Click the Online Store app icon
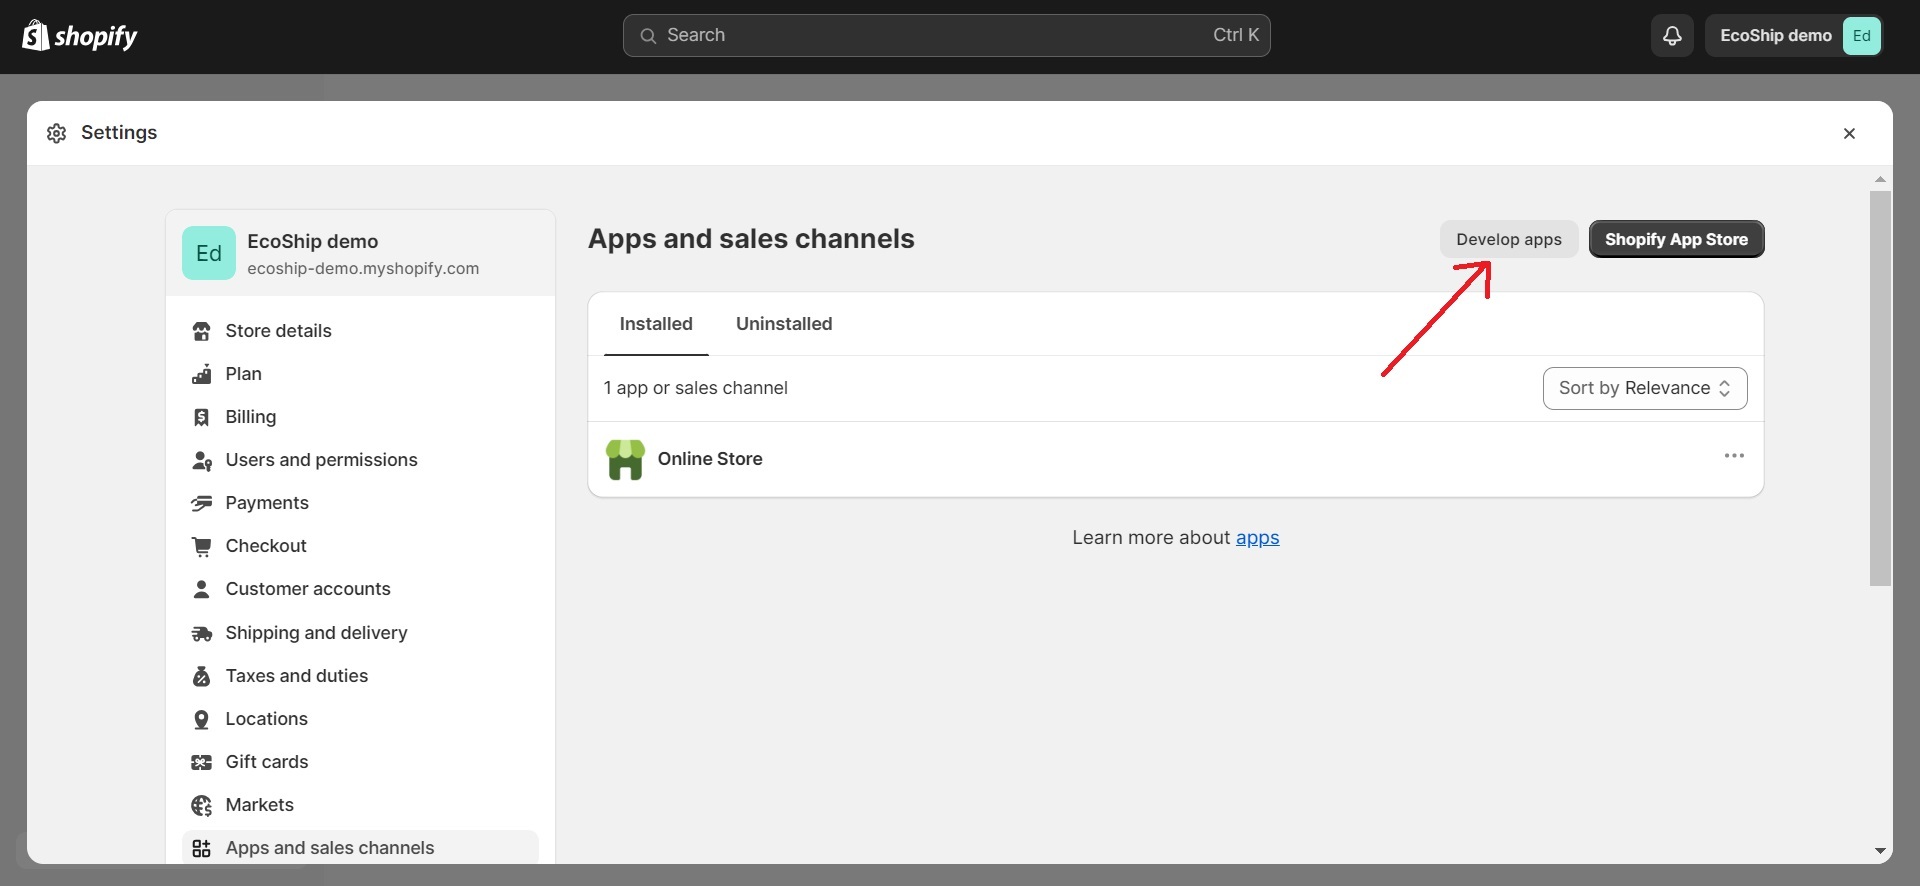Viewport: 1920px width, 886px height. pyautogui.click(x=625, y=459)
